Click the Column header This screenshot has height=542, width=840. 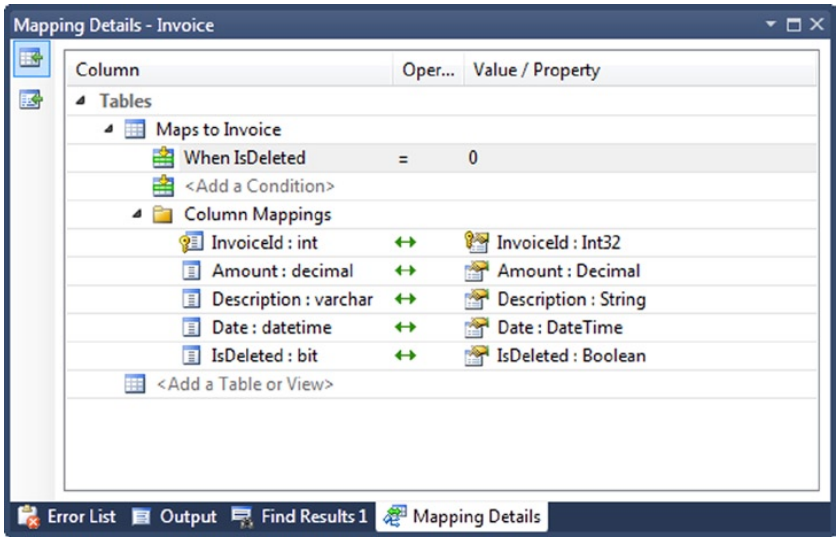click(x=230, y=70)
